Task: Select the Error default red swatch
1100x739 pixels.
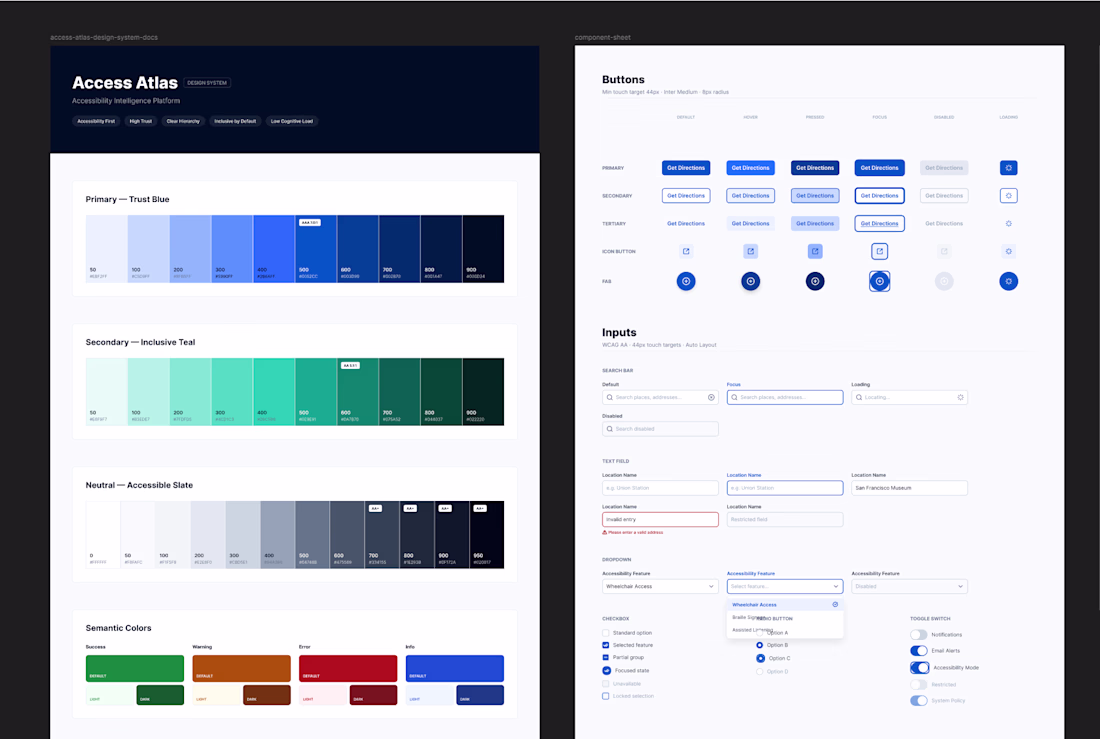Action: 348,669
